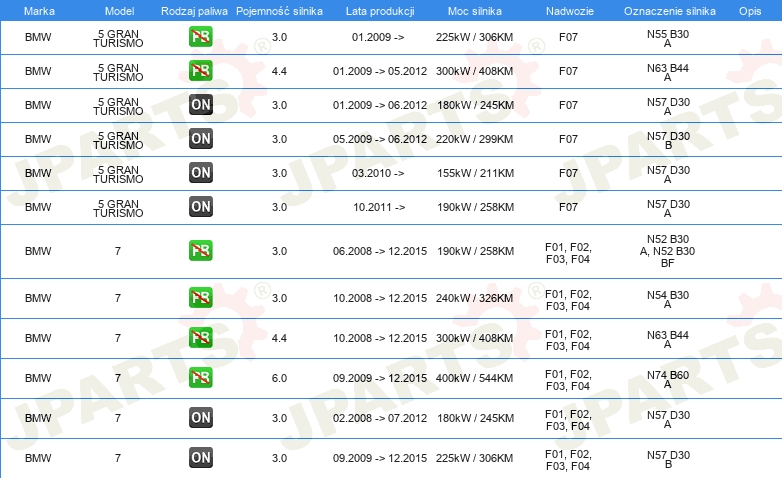
Task: Click the Opis column header
Action: (750, 11)
